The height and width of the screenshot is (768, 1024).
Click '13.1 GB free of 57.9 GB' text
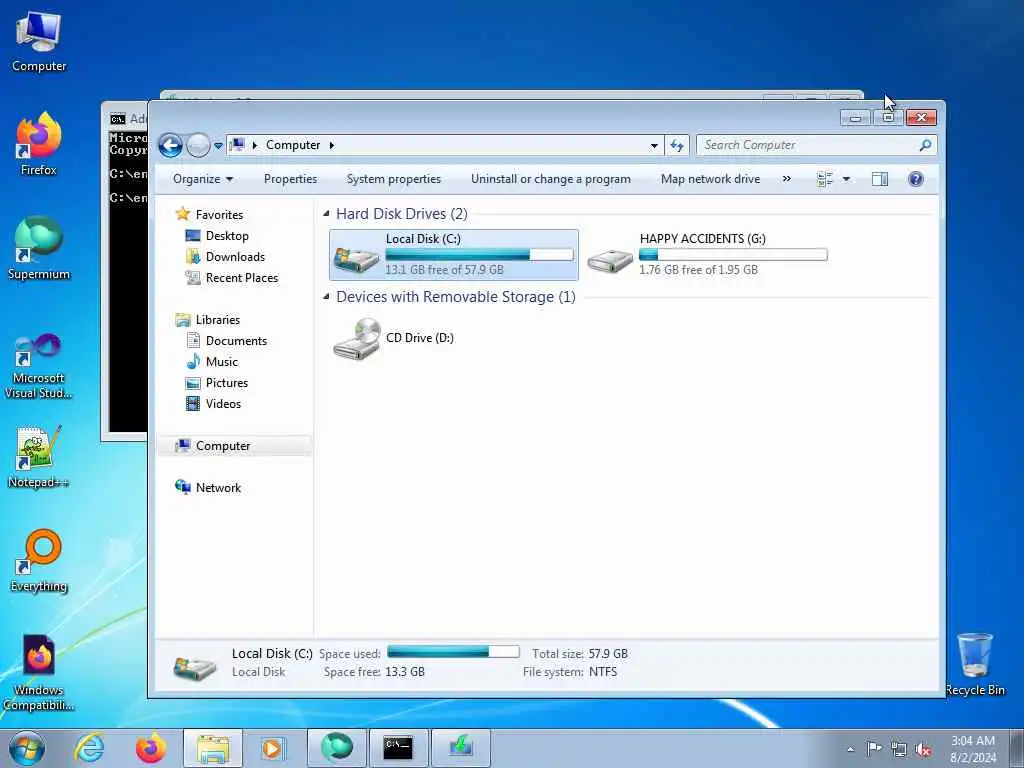click(444, 270)
